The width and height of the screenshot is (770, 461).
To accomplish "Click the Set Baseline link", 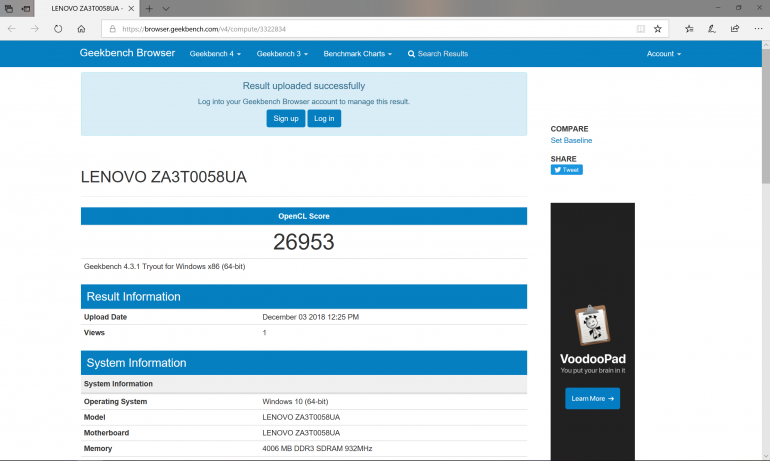I will 571,141.
